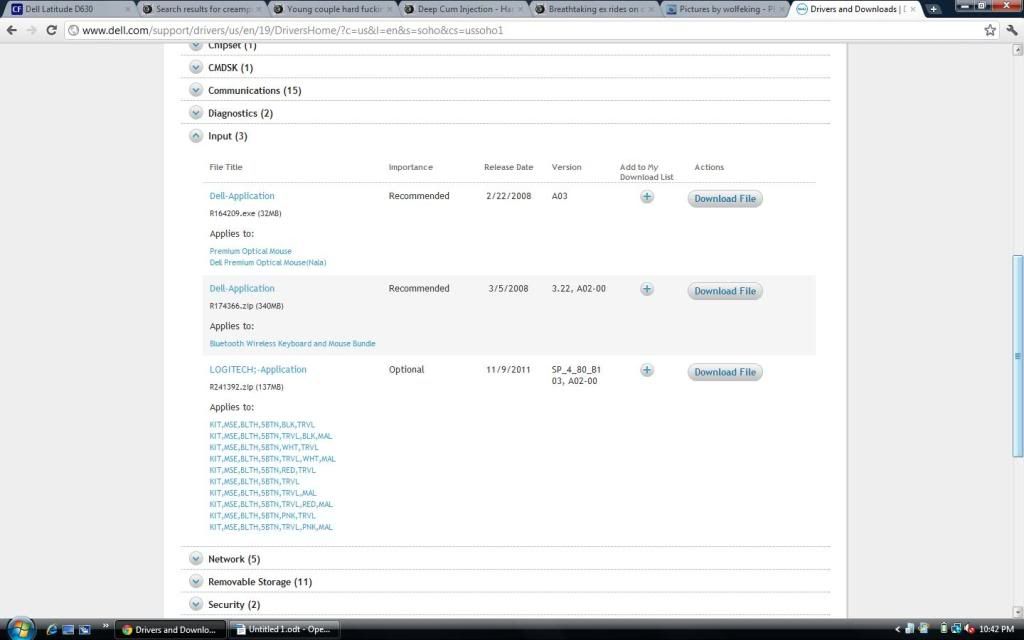Expand the CMDSK (1) category

tap(195, 67)
